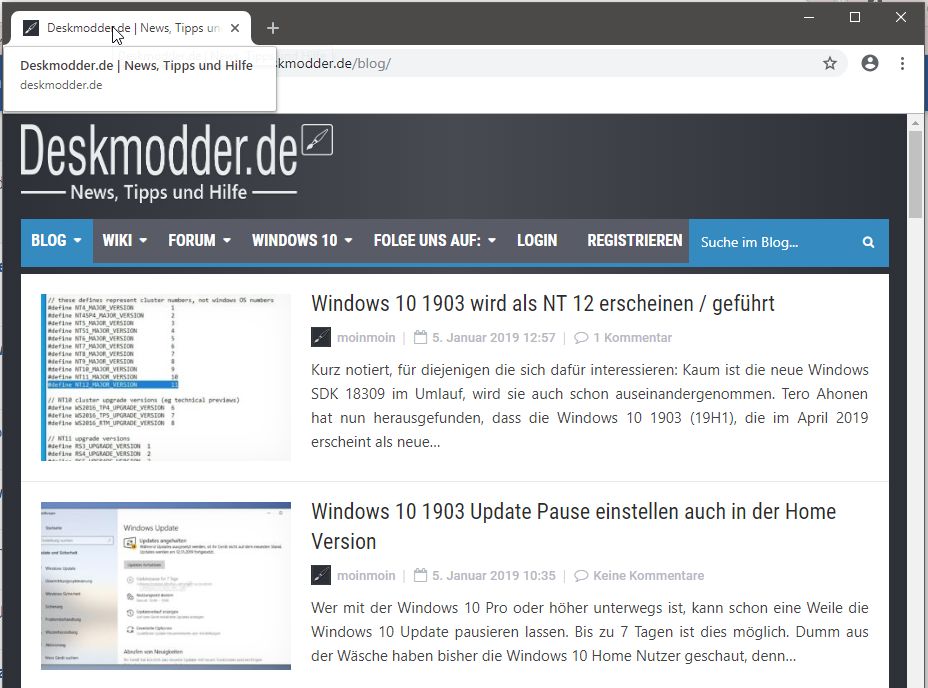The height and width of the screenshot is (688, 928).
Task: Click the favicon on the Deskmodder.de tab
Action: 31,28
